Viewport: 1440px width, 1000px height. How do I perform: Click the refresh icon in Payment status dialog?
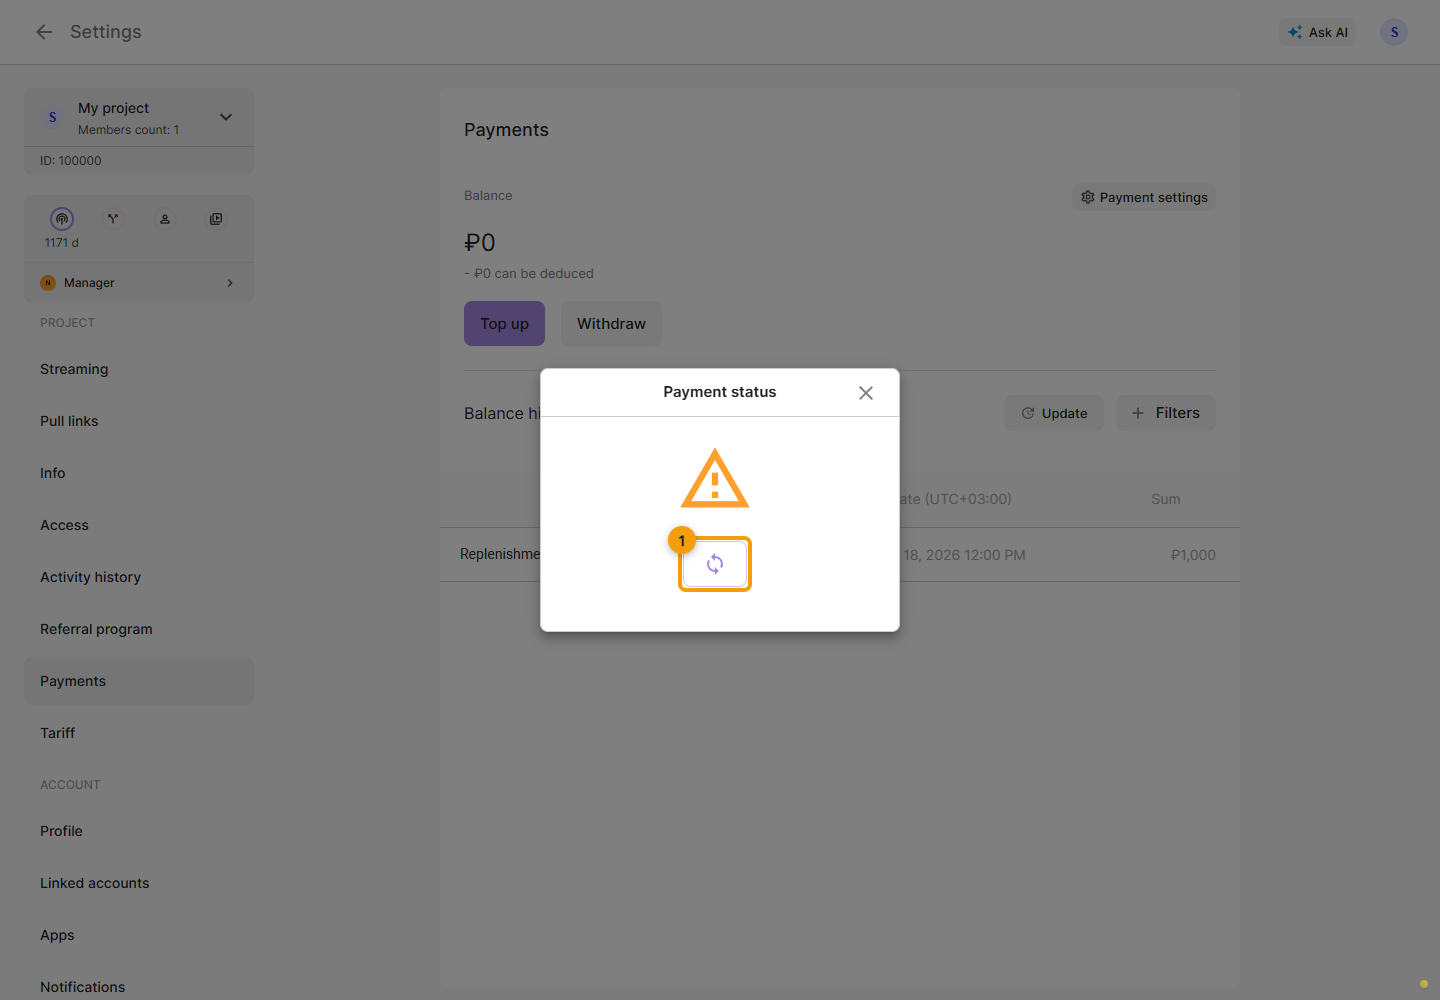click(x=715, y=564)
